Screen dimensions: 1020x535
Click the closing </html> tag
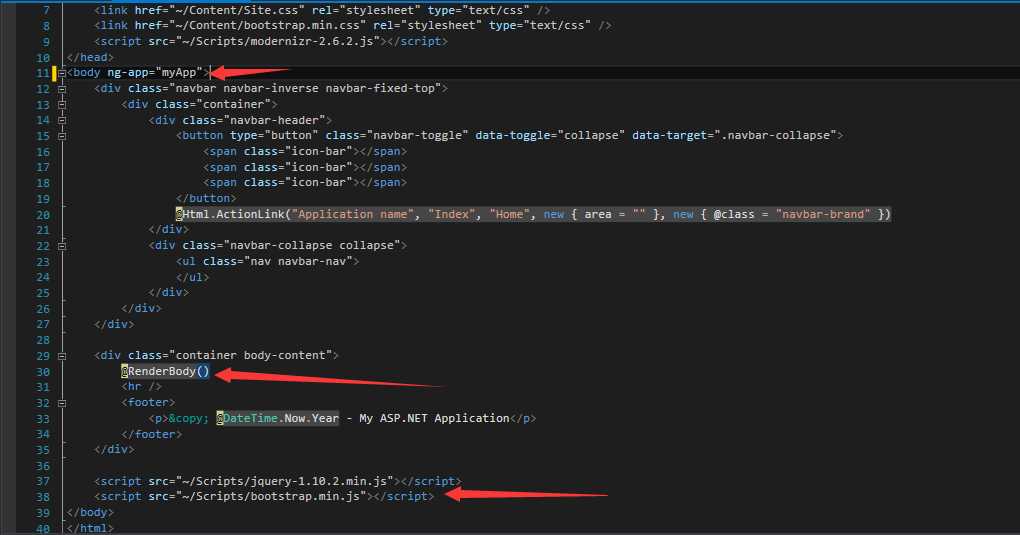point(90,528)
